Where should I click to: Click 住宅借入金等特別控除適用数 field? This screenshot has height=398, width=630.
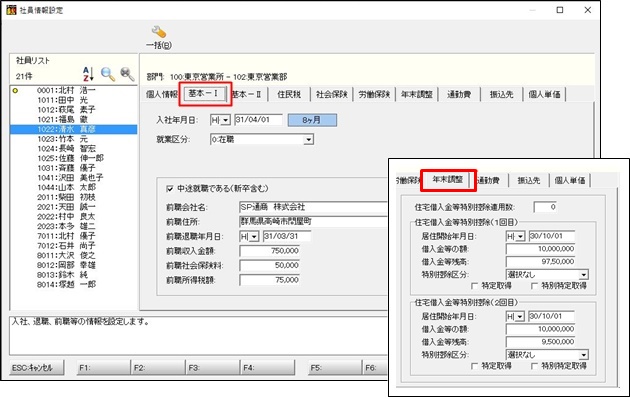545,207
